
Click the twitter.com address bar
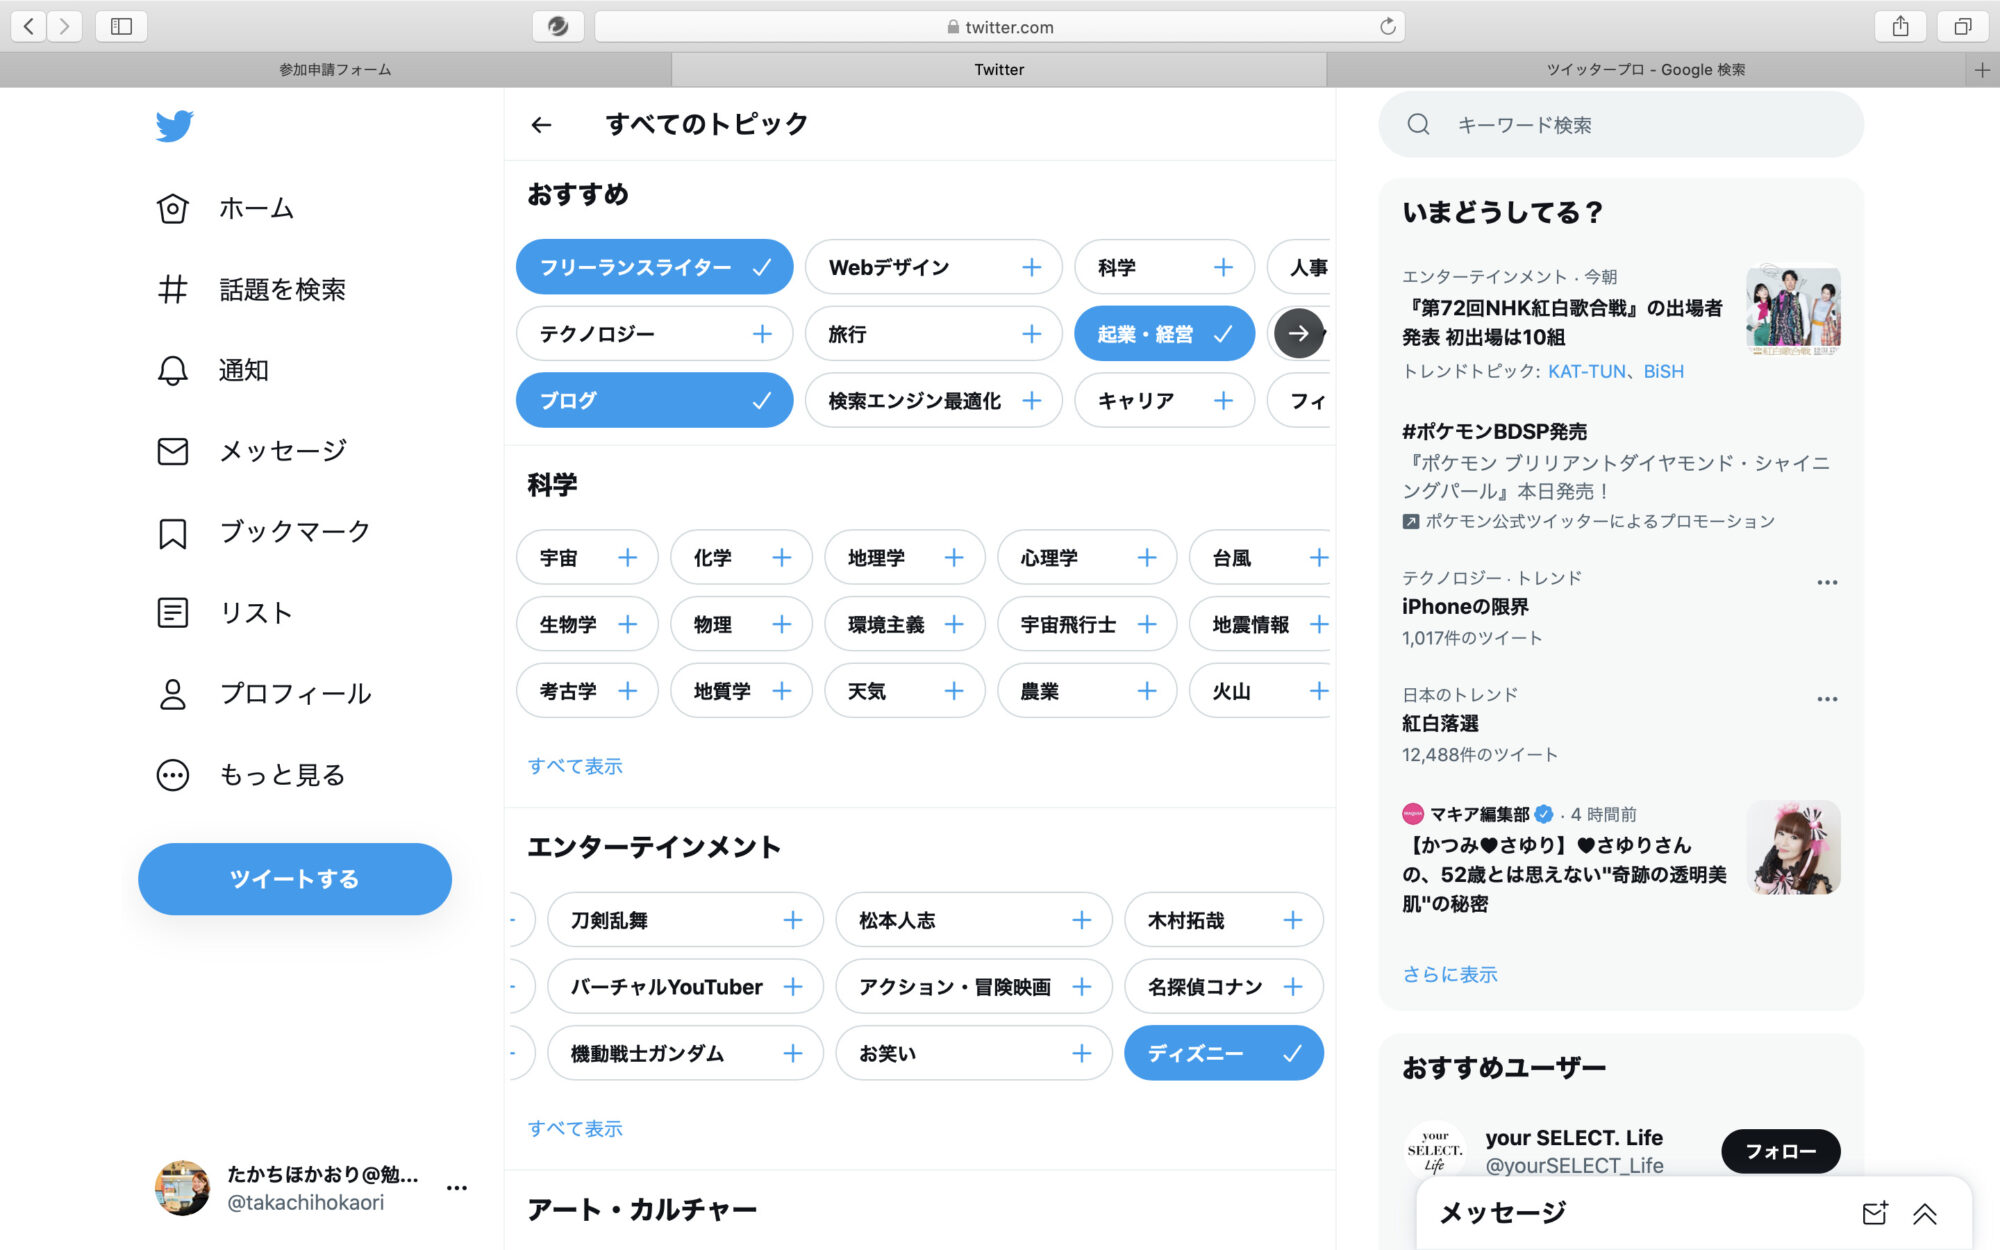pos(1000,27)
